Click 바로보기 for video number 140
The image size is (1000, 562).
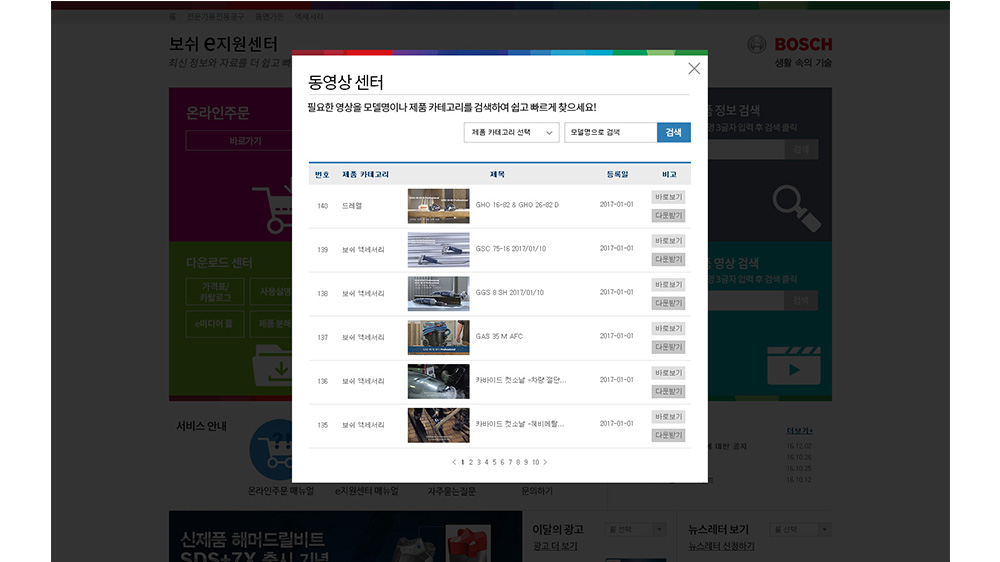668,197
